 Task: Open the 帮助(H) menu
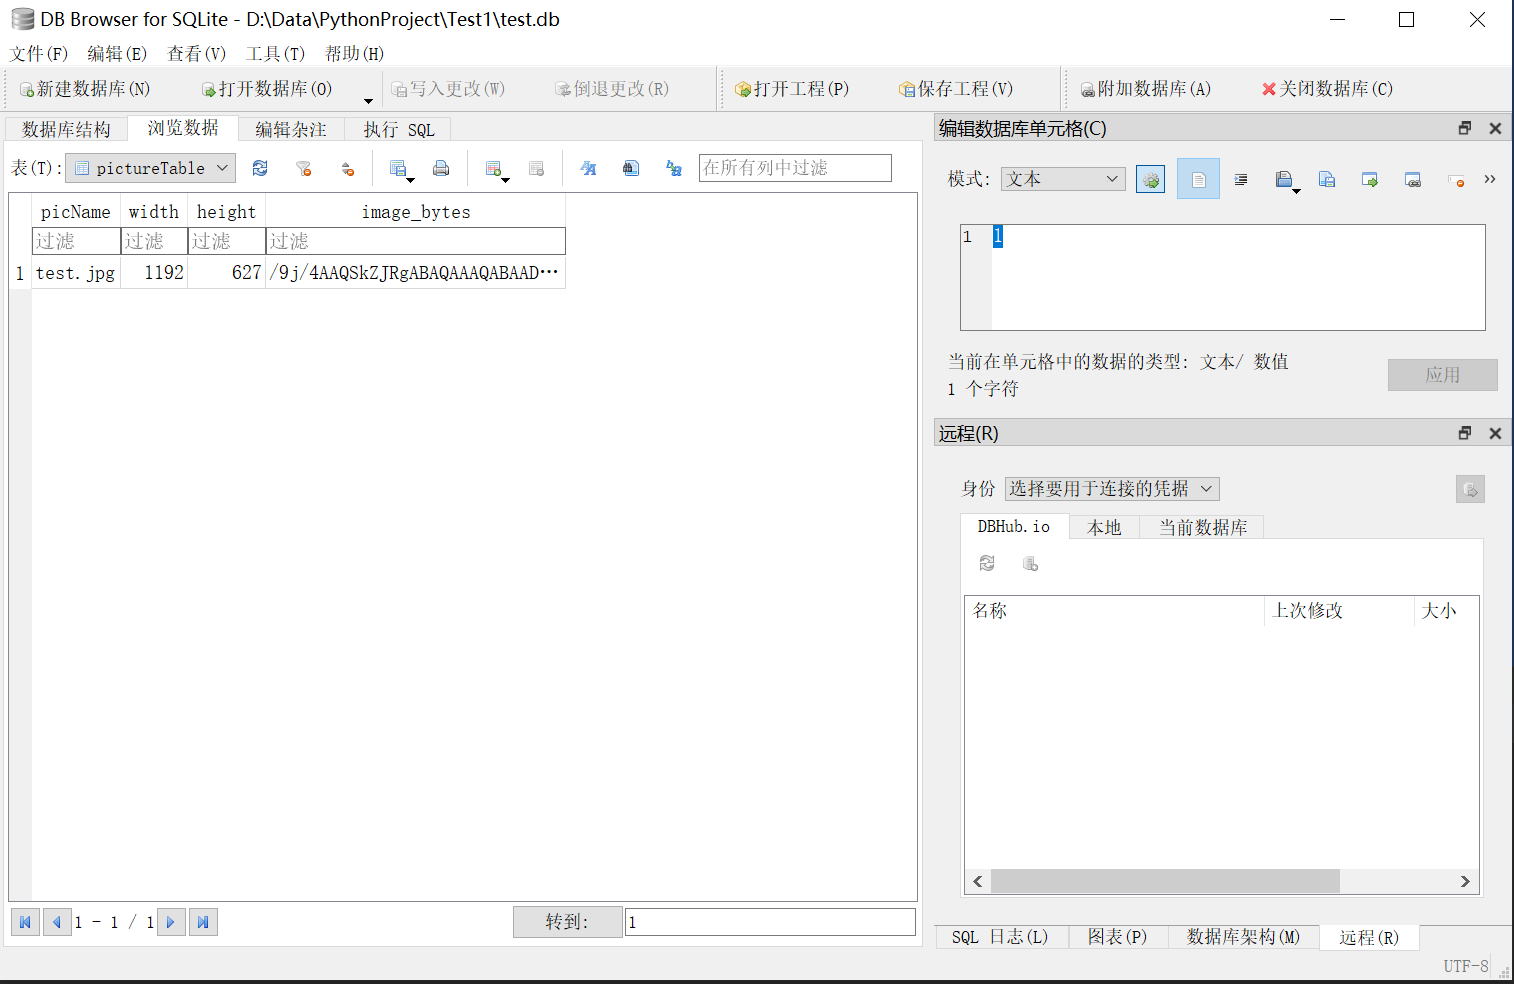pyautogui.click(x=354, y=53)
